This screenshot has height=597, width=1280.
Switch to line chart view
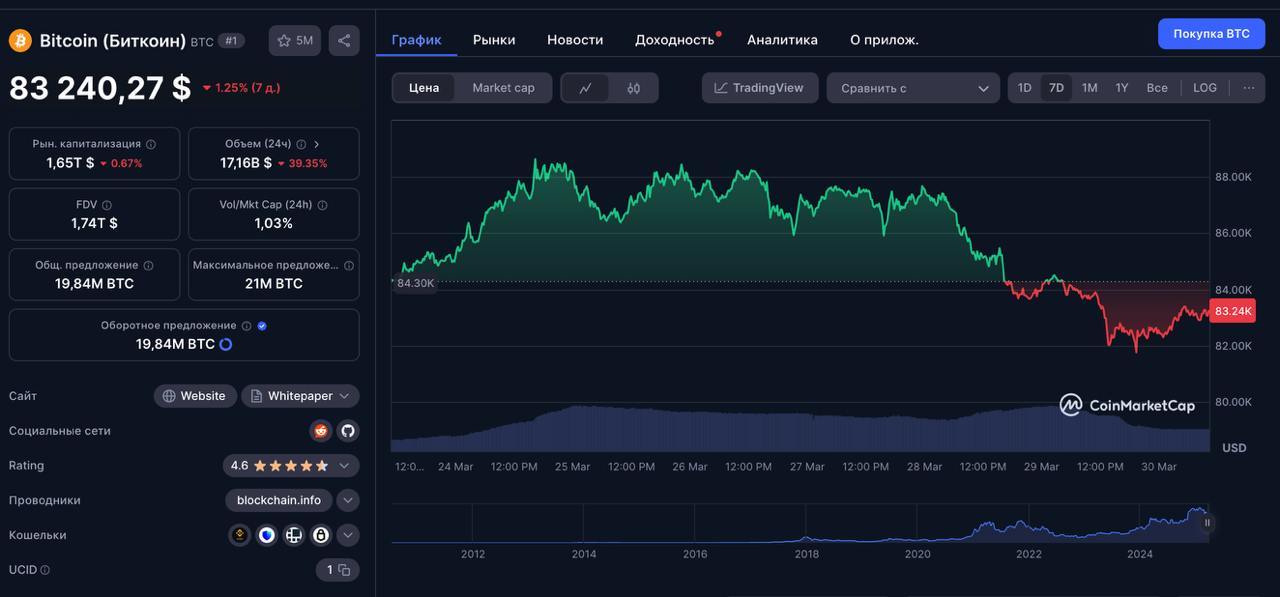(586, 88)
